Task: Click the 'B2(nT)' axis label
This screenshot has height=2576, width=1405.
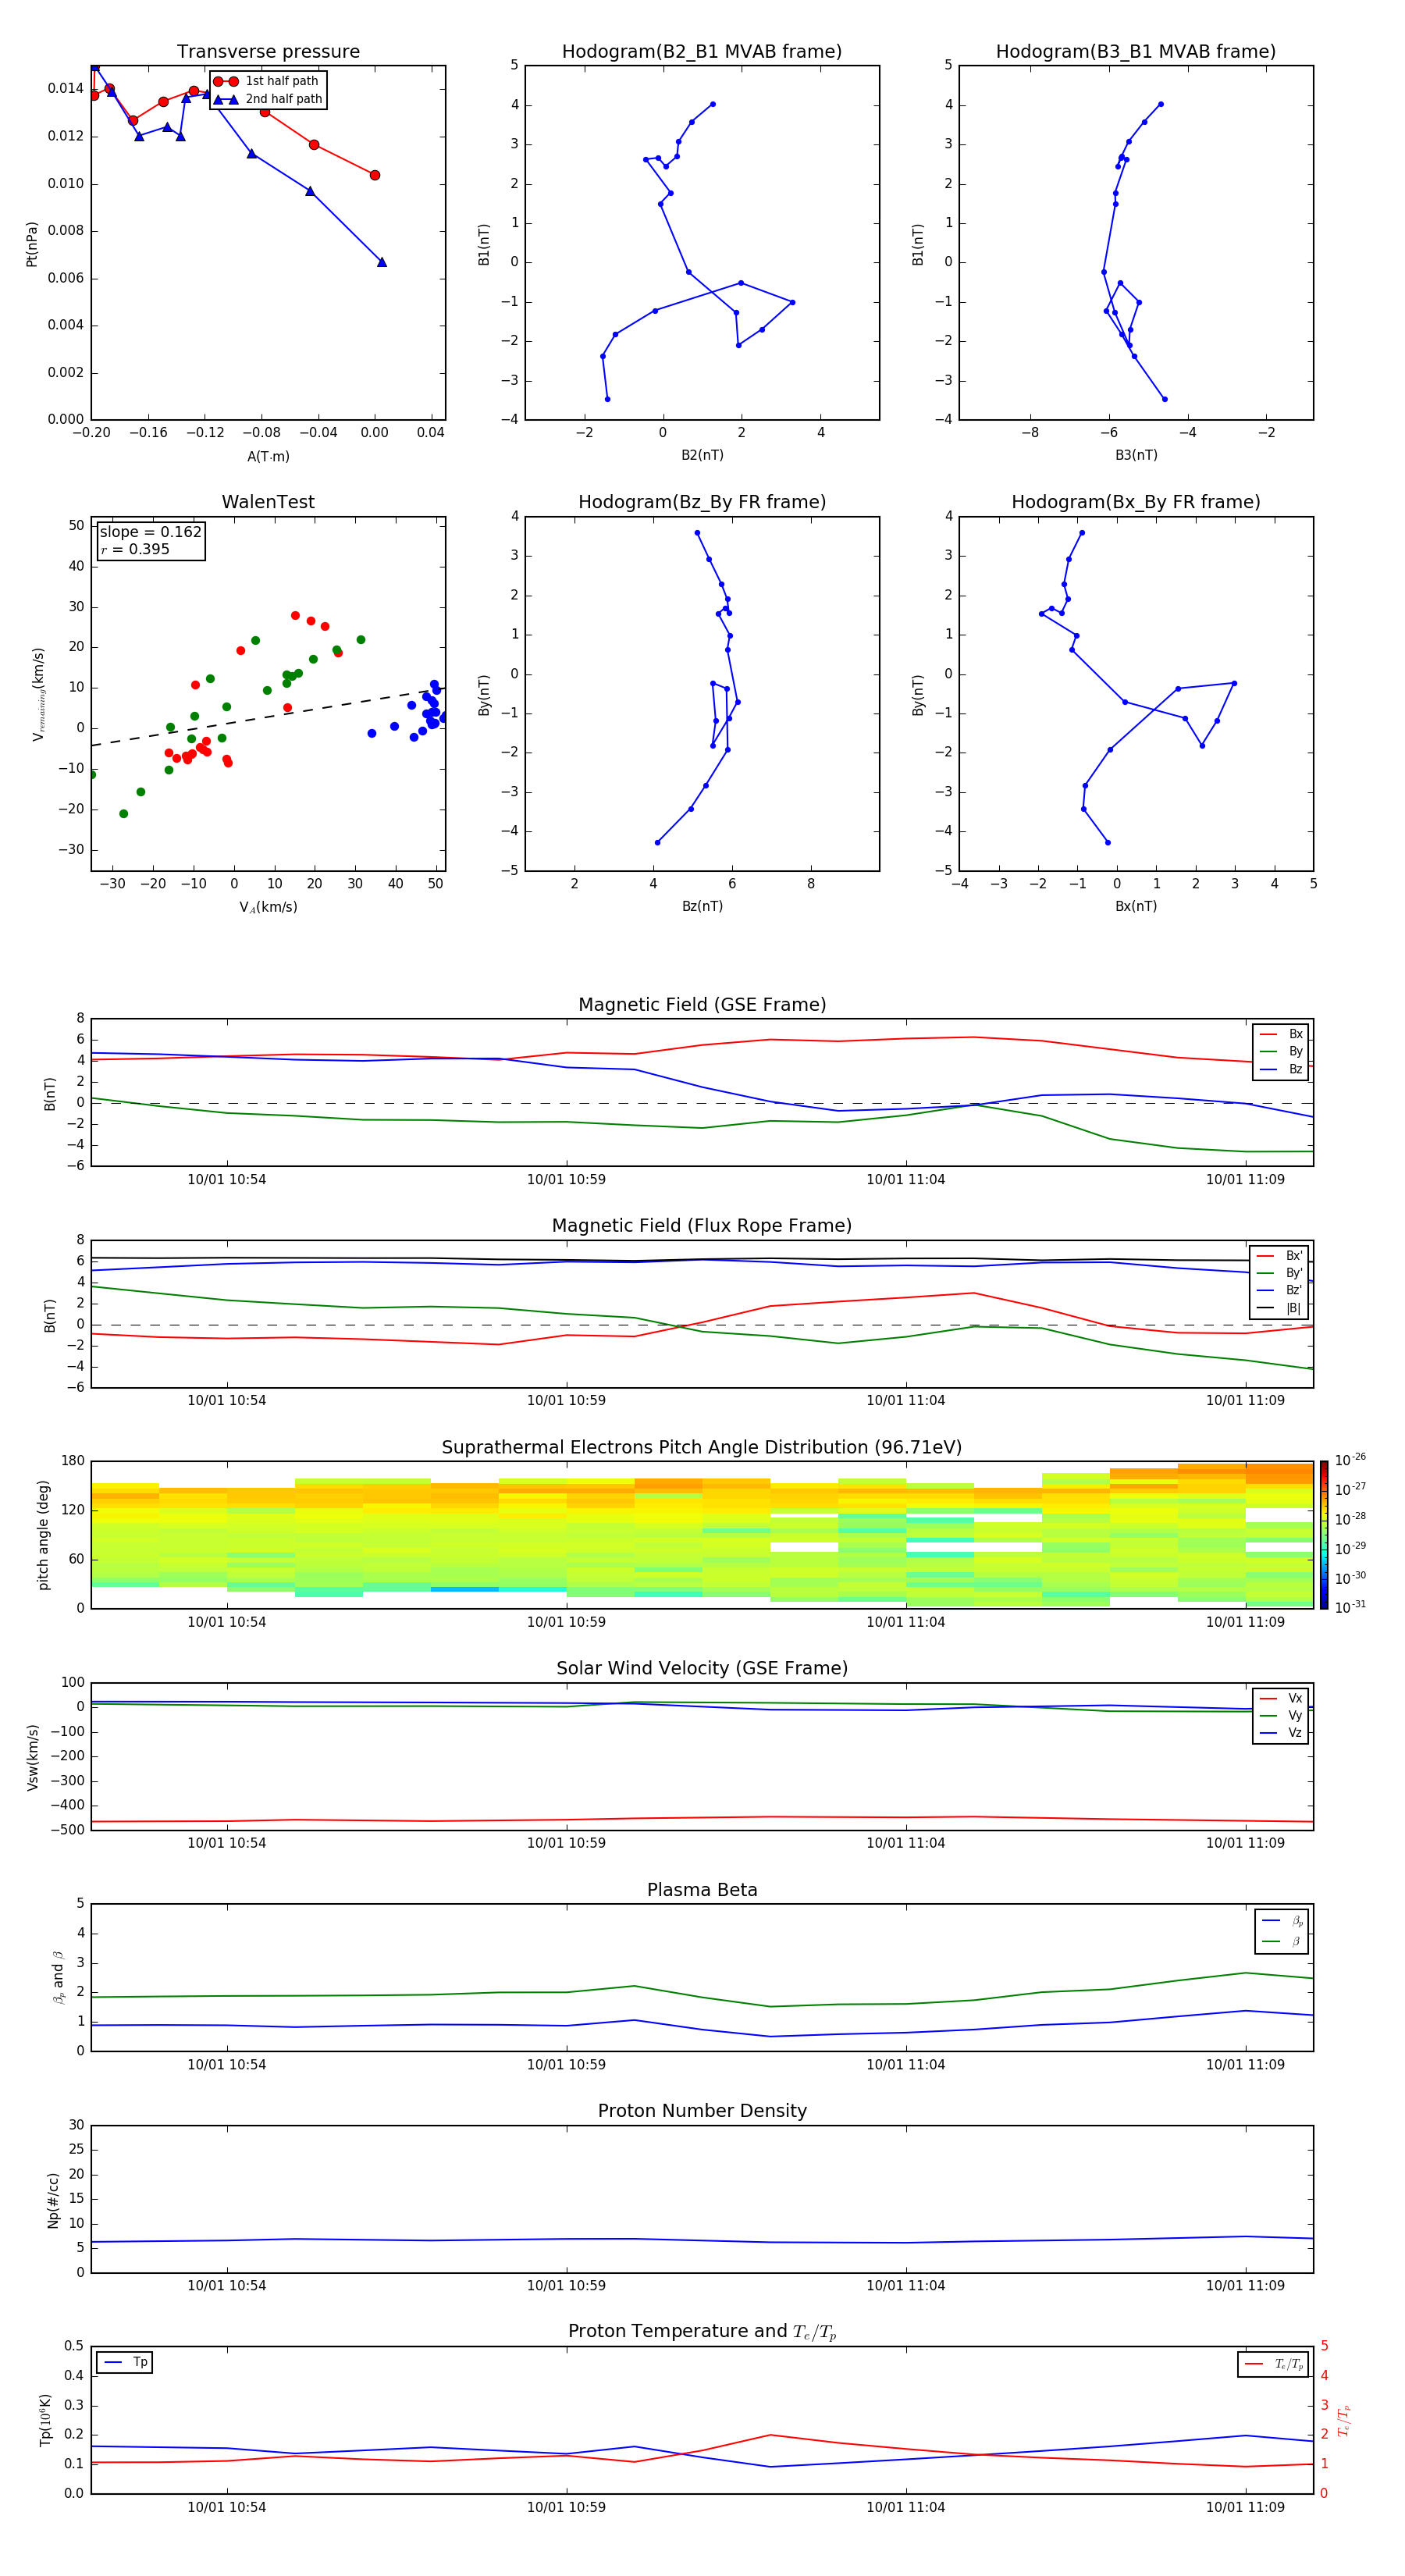Action: click(702, 455)
